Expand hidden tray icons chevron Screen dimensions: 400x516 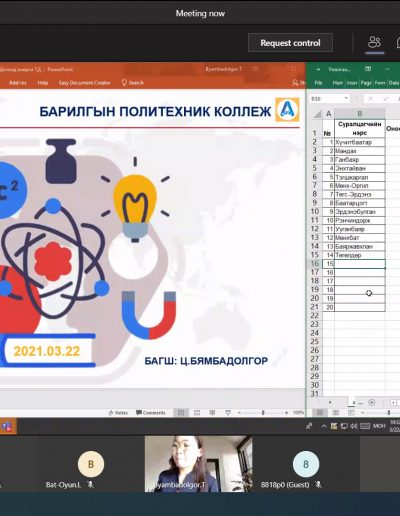pos(324,426)
